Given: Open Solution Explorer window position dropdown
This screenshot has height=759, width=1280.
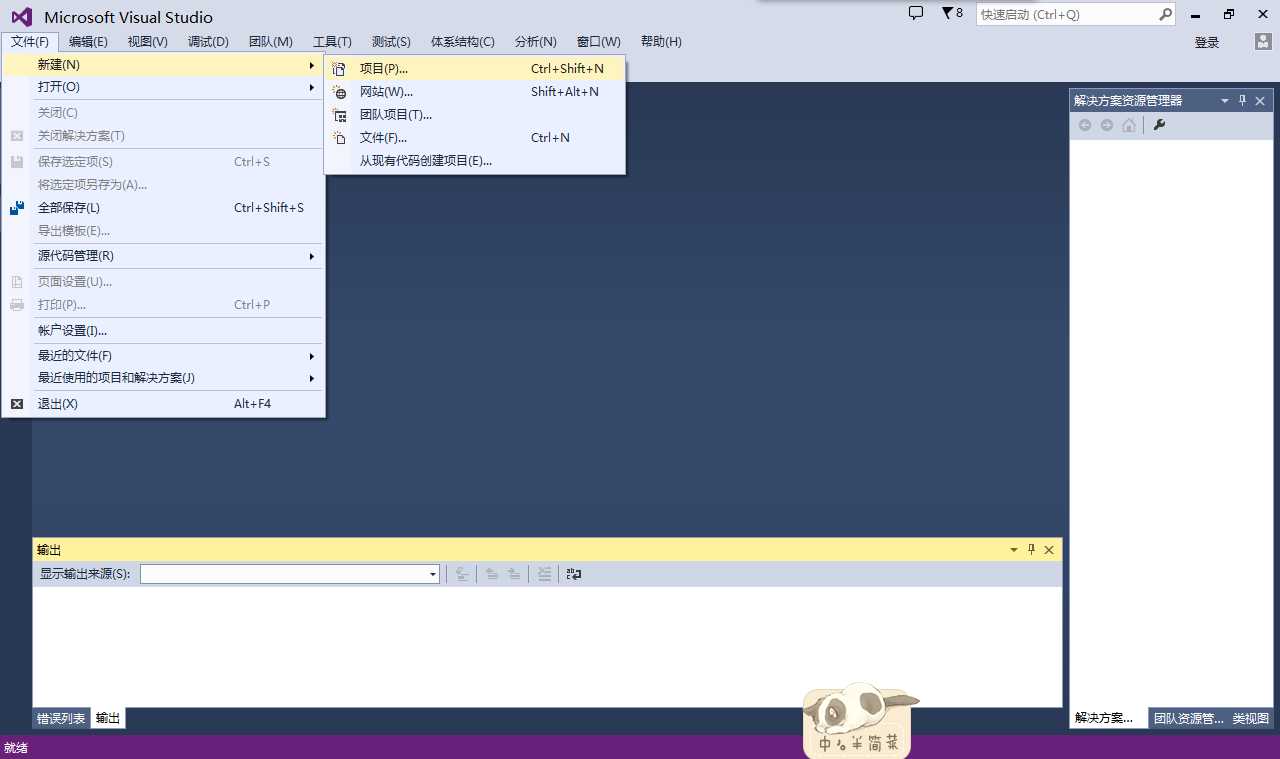Looking at the screenshot, I should tap(1225, 100).
